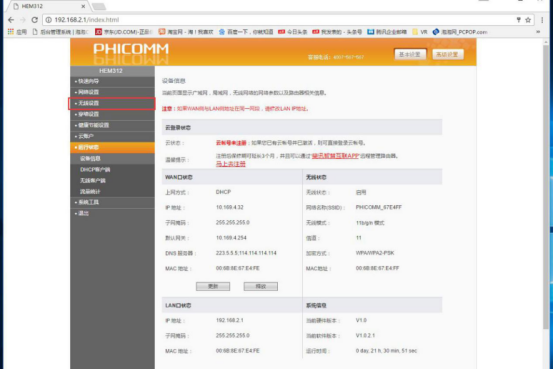Expand 无线设置 in the sidebar
The height and width of the screenshot is (369, 554).
(x=112, y=103)
